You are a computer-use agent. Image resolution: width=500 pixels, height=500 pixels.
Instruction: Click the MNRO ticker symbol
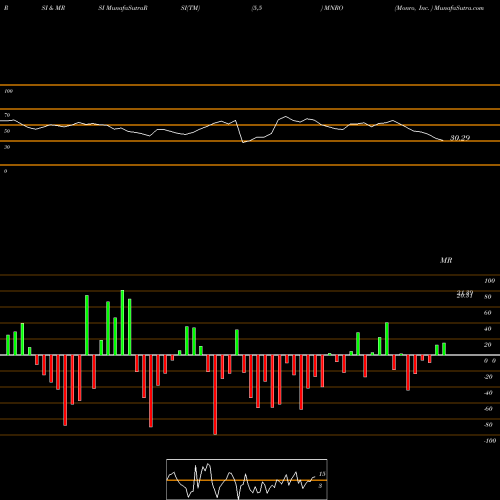pos(333,8)
